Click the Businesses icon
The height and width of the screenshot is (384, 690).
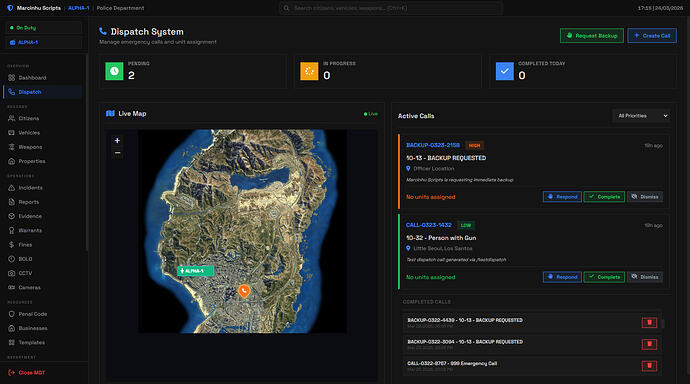[x=11, y=328]
